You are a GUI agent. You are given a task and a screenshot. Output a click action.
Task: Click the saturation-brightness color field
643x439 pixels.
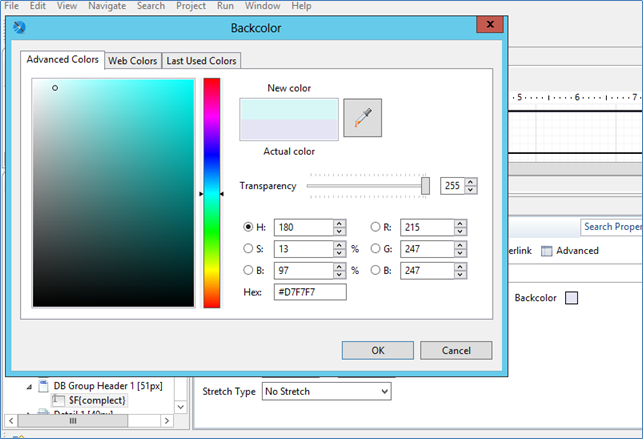113,193
